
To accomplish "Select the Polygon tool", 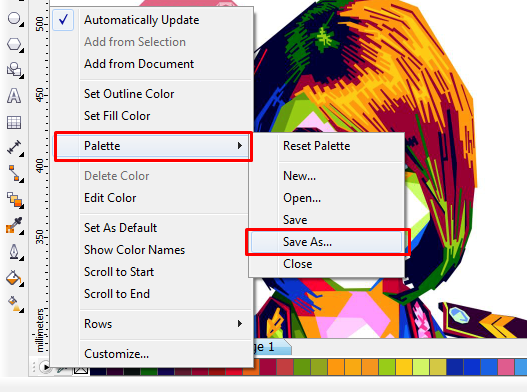I will (14, 44).
